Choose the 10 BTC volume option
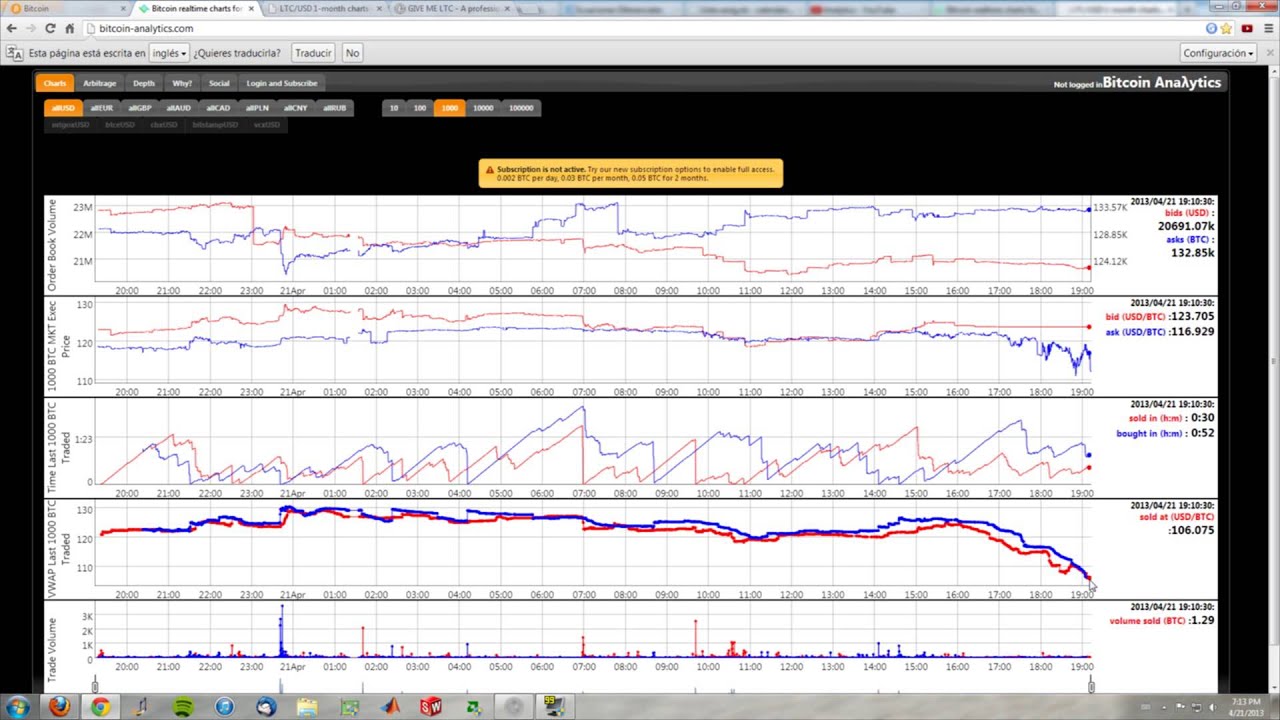Viewport: 1280px width, 720px height. tap(394, 108)
